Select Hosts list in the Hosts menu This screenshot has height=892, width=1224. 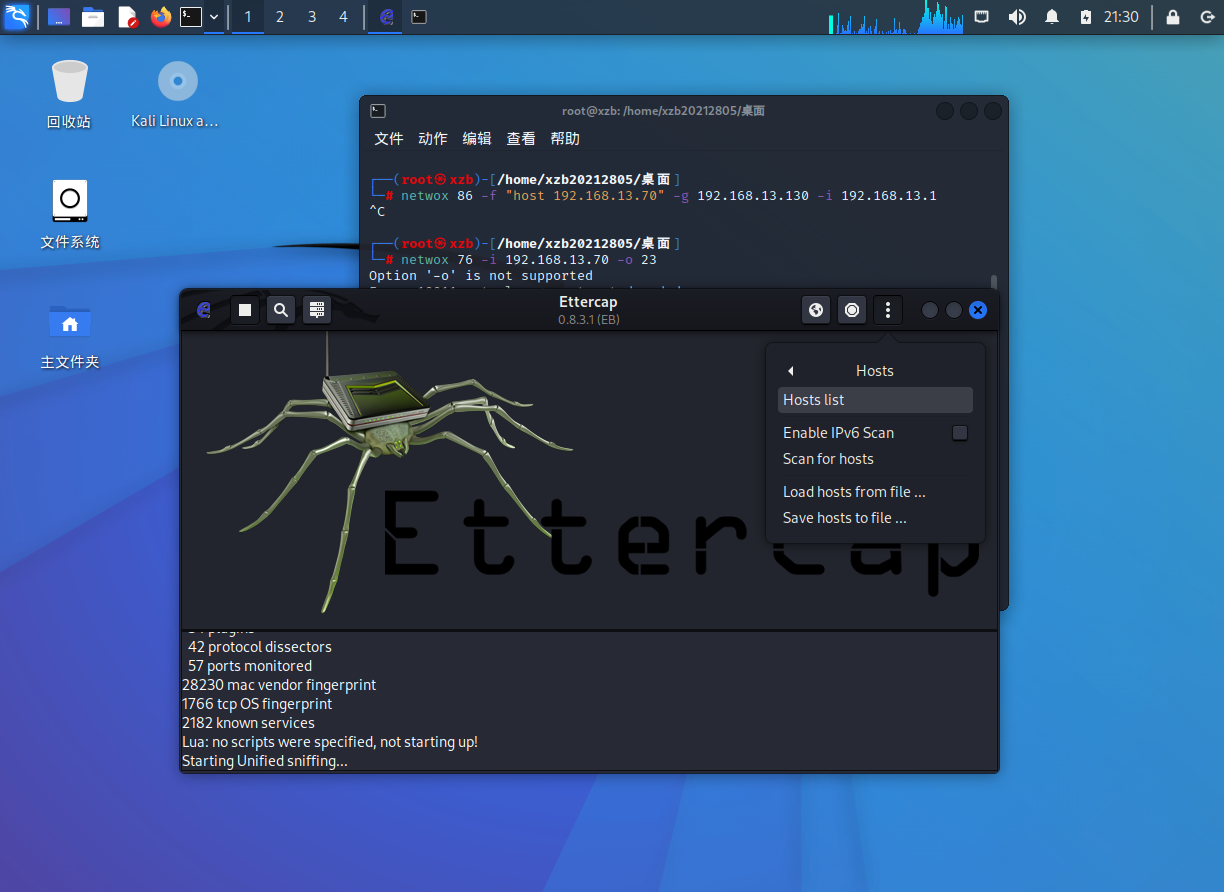(x=875, y=400)
